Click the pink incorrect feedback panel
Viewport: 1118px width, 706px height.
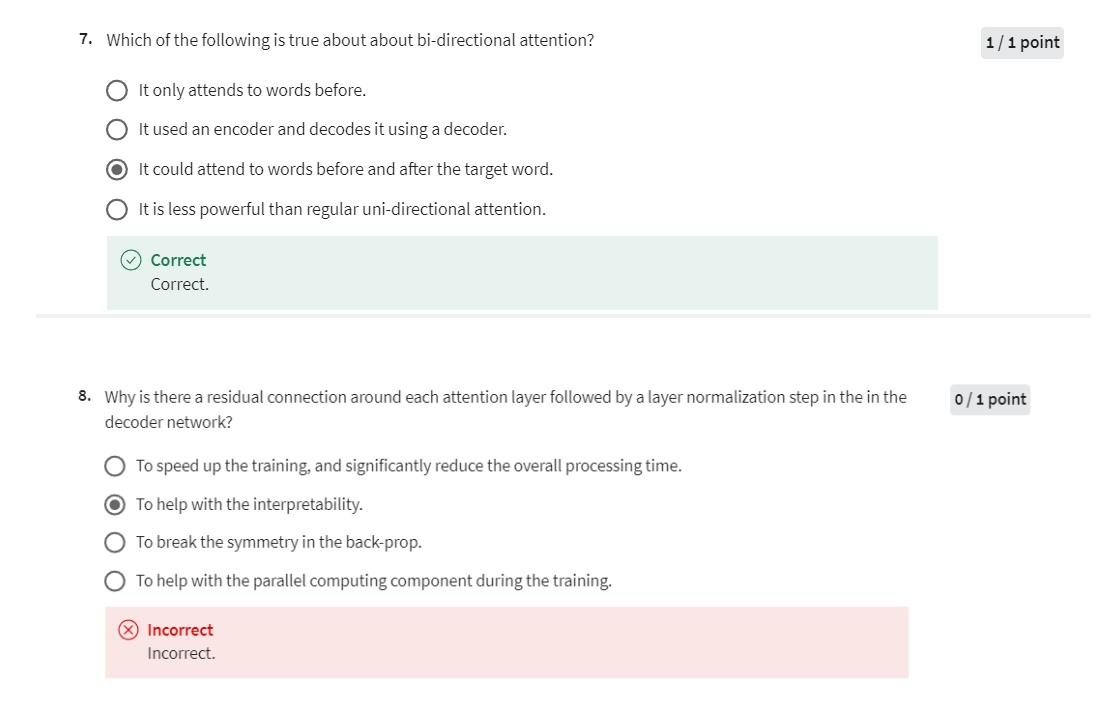(x=507, y=643)
